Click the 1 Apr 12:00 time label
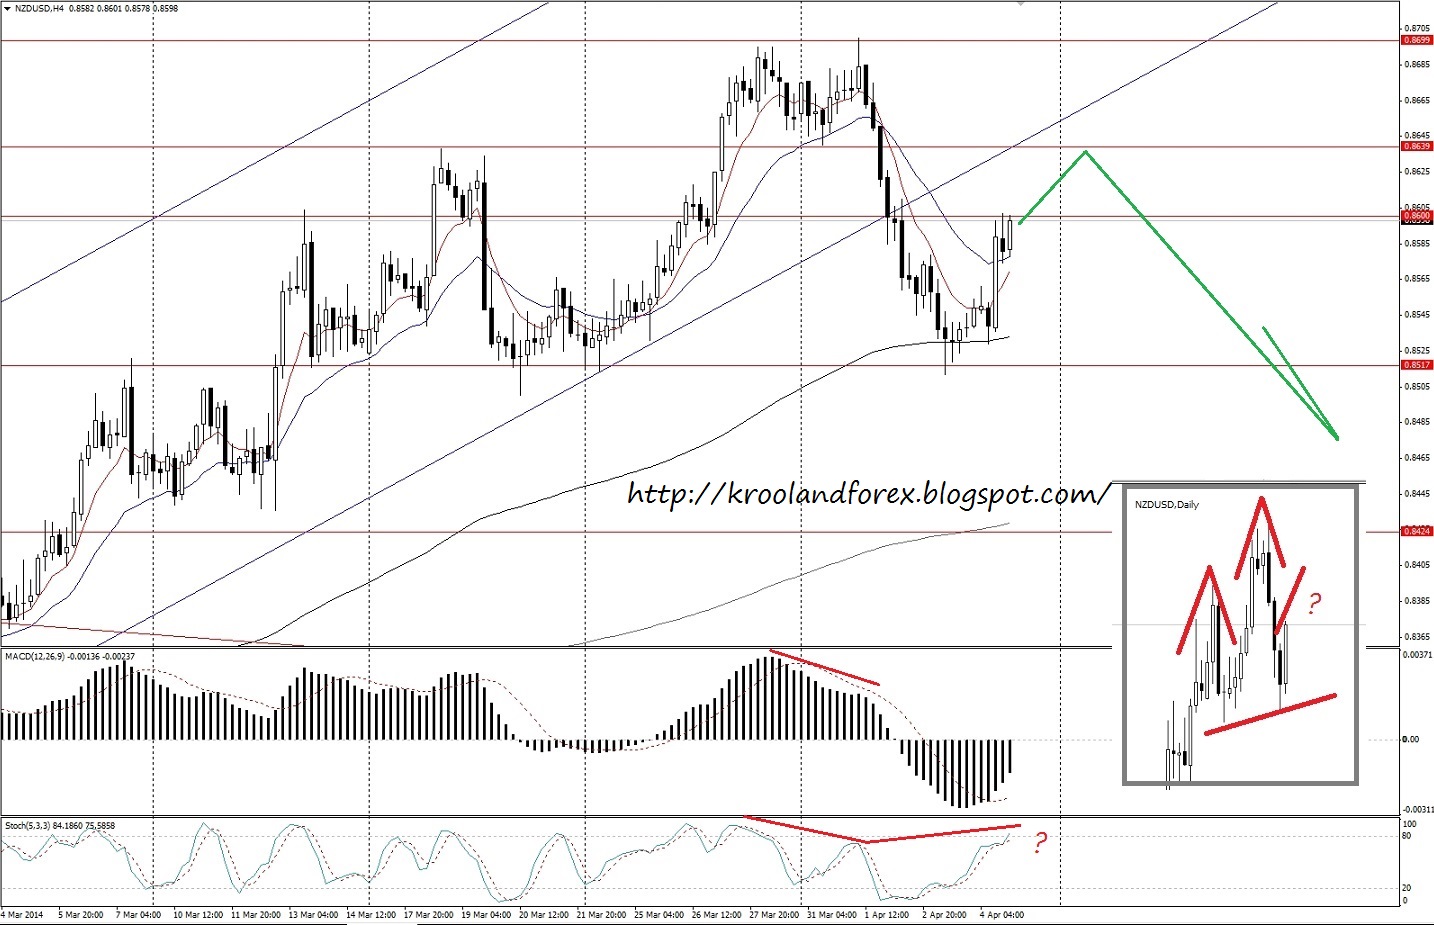The image size is (1434, 925). 887,914
